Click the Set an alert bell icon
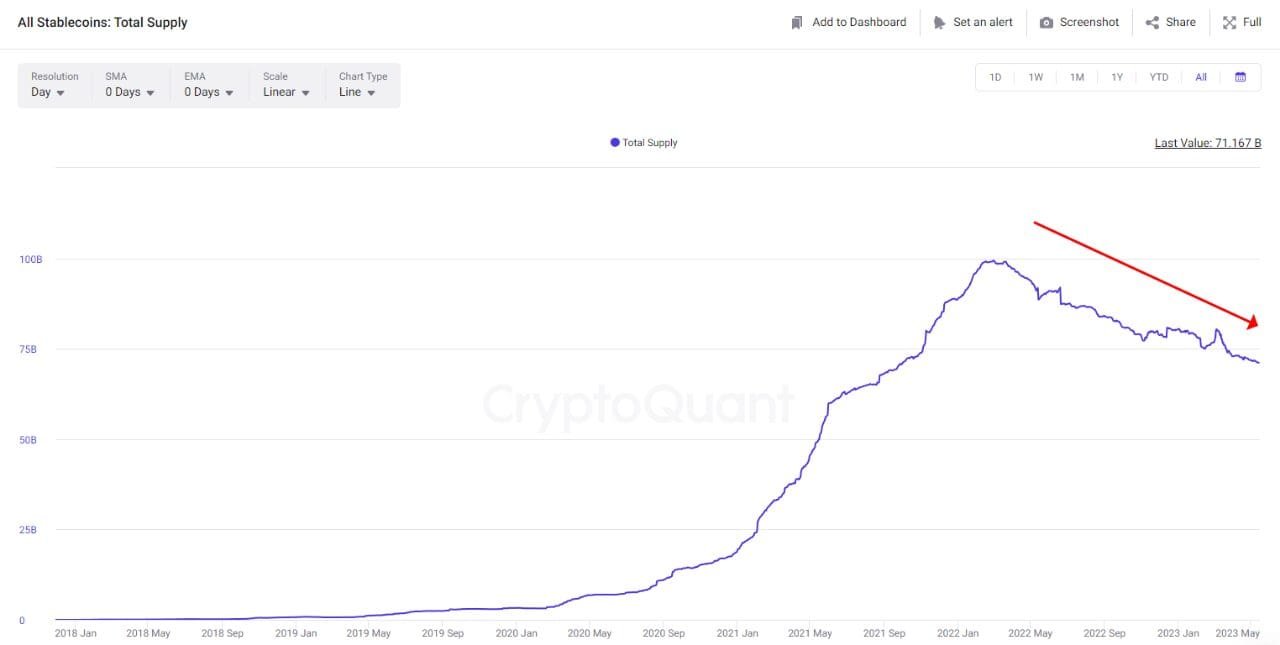1280x645 pixels. click(939, 22)
